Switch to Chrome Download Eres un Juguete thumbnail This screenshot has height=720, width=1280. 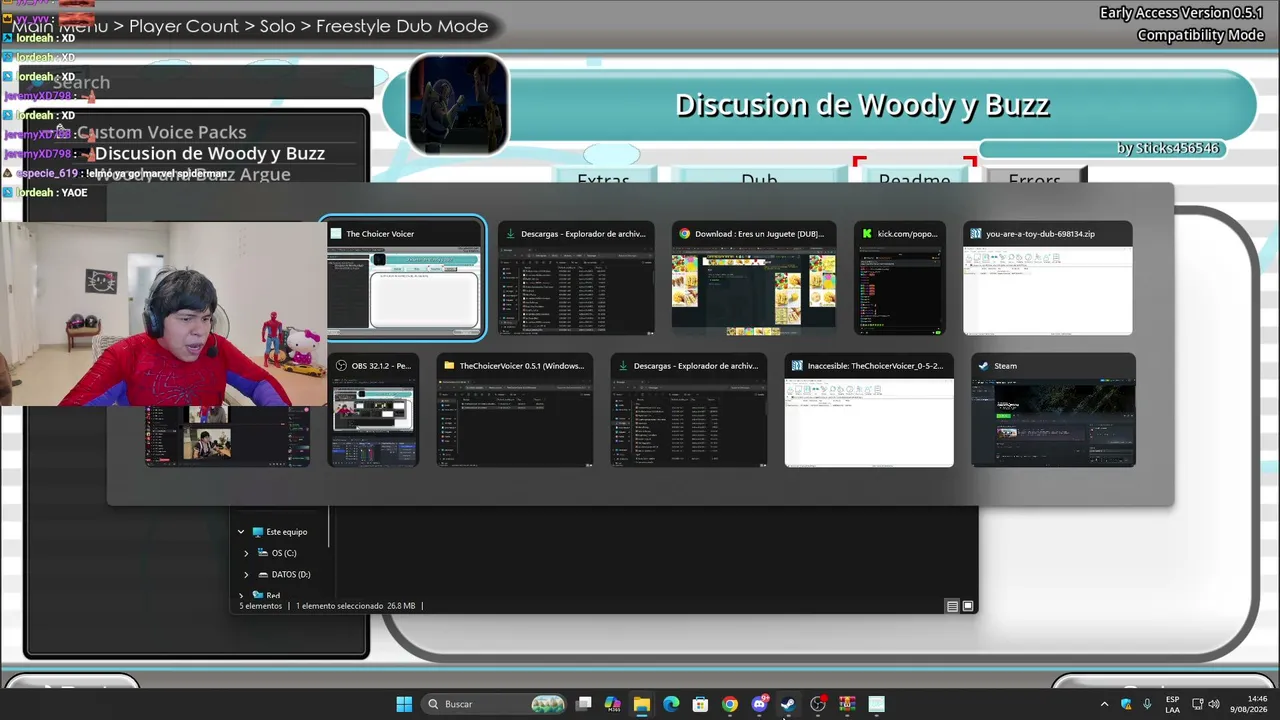coord(753,278)
